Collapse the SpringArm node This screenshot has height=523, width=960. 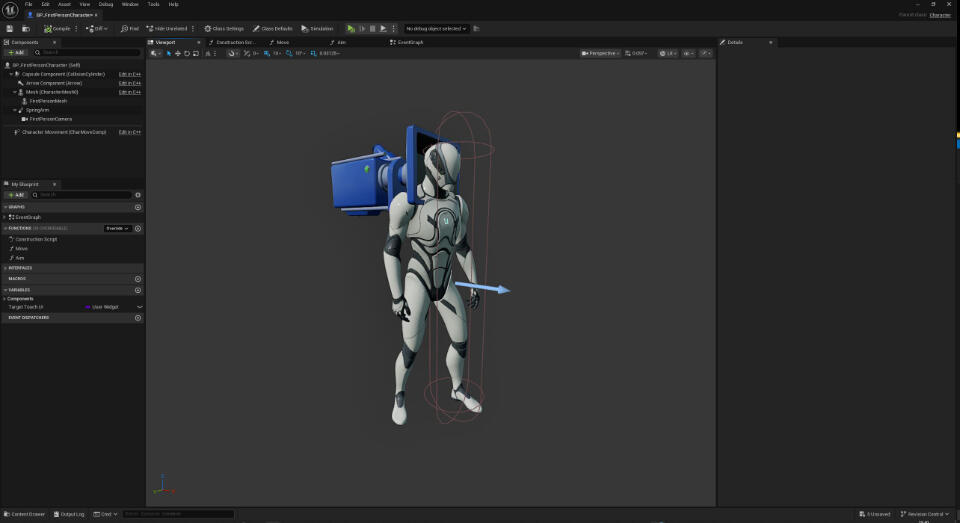point(15,110)
